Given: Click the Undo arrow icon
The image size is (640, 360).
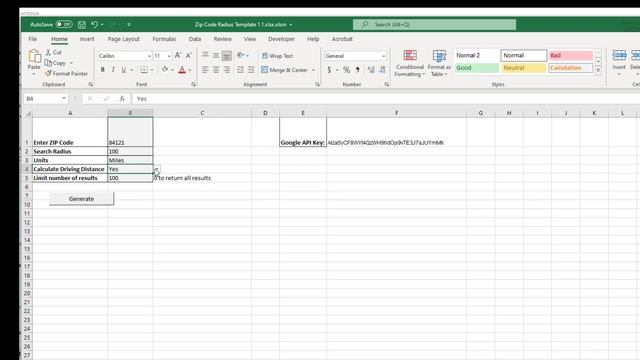Looking at the screenshot, I should [x=94, y=24].
